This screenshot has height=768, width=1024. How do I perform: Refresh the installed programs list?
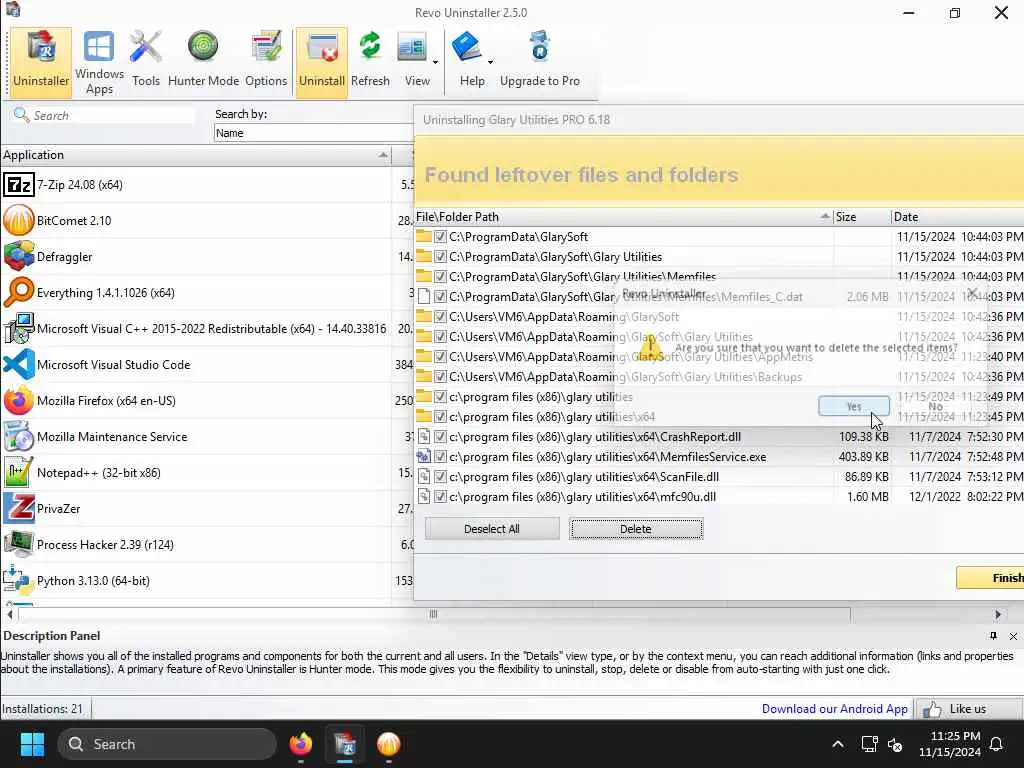coord(370,61)
